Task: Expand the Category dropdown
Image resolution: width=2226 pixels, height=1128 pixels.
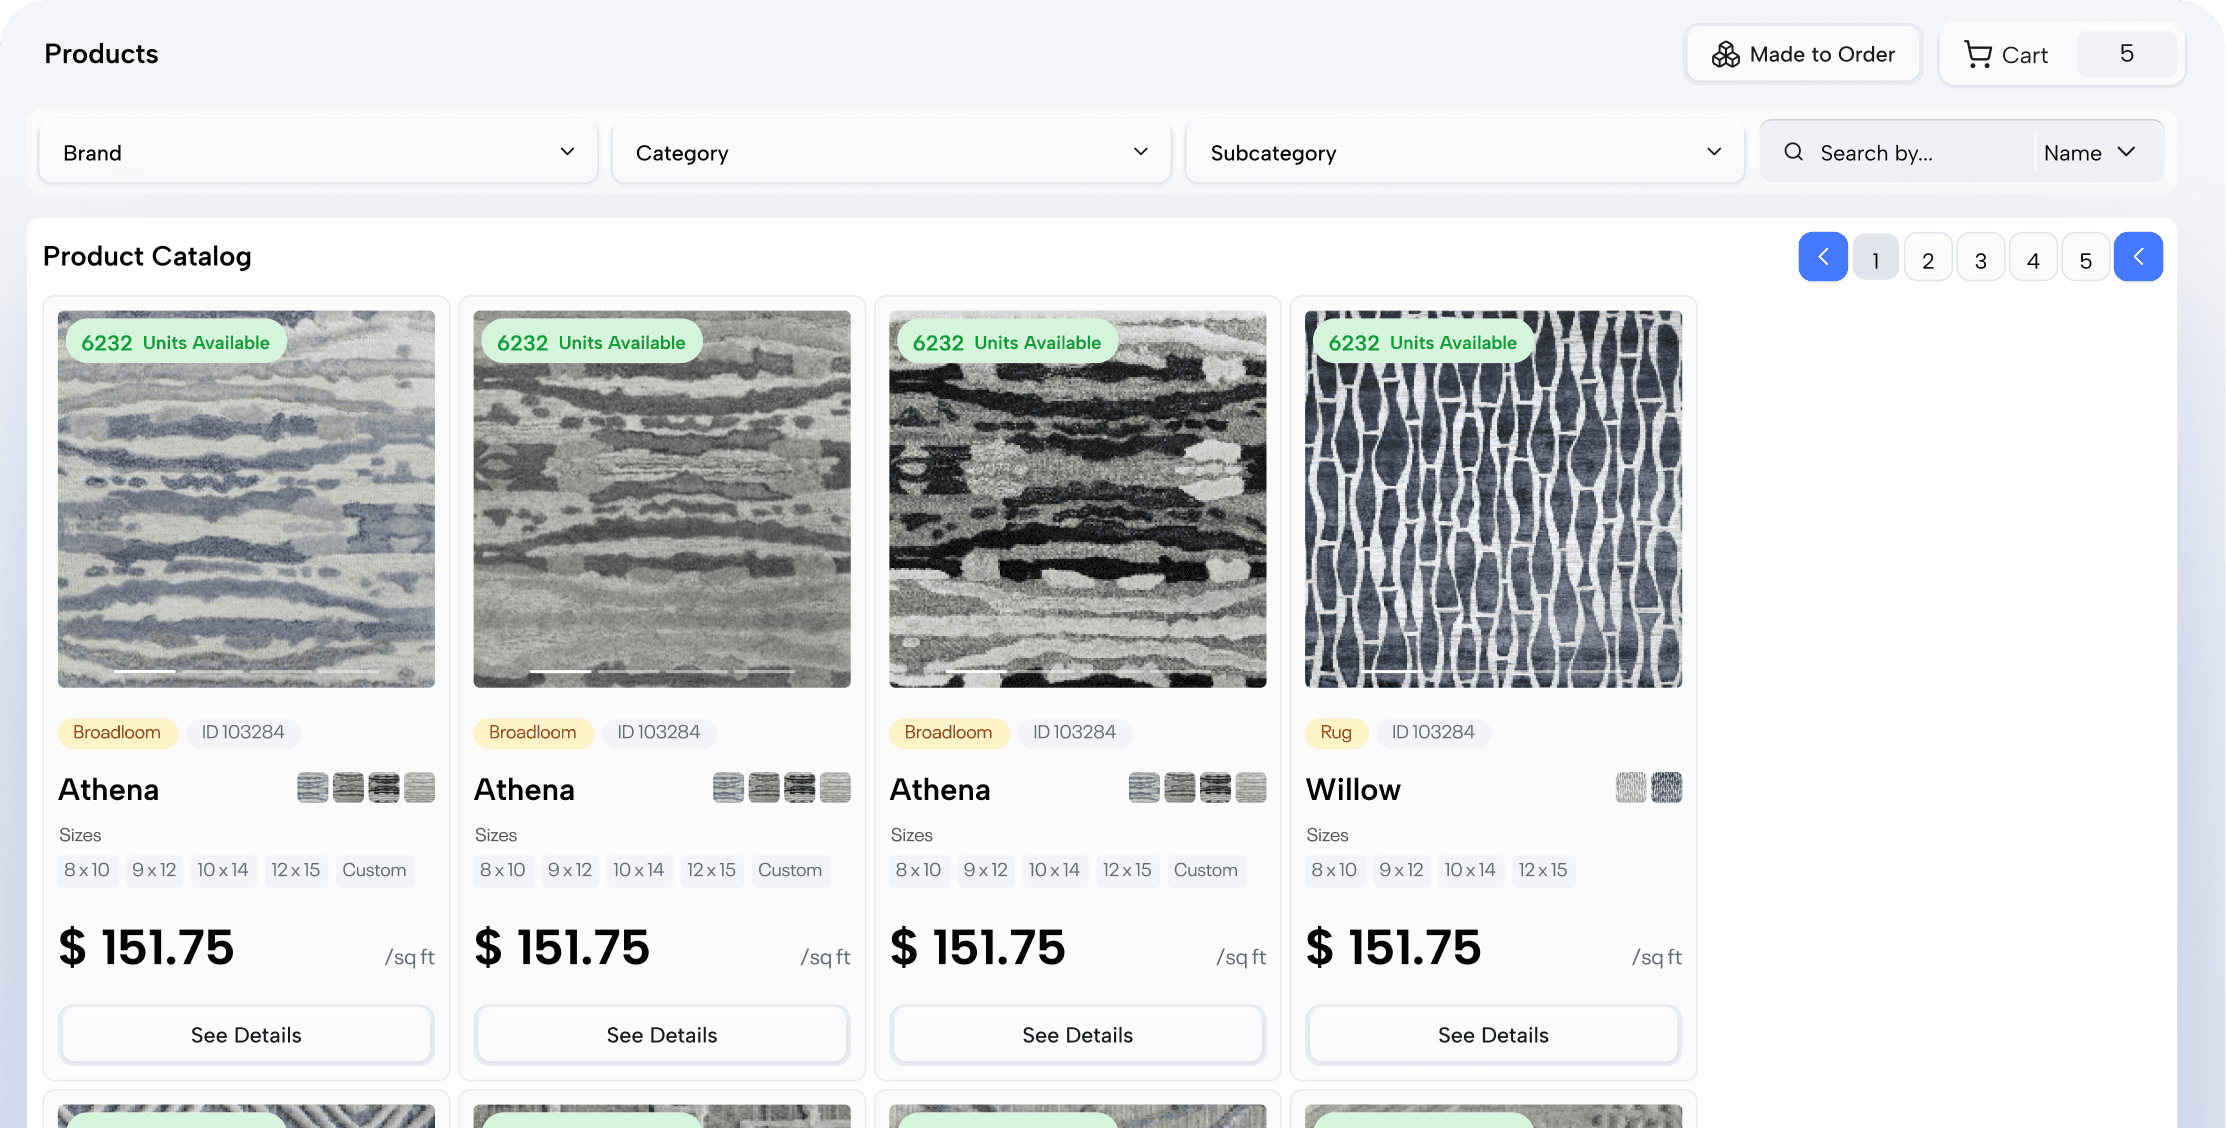Action: click(891, 152)
